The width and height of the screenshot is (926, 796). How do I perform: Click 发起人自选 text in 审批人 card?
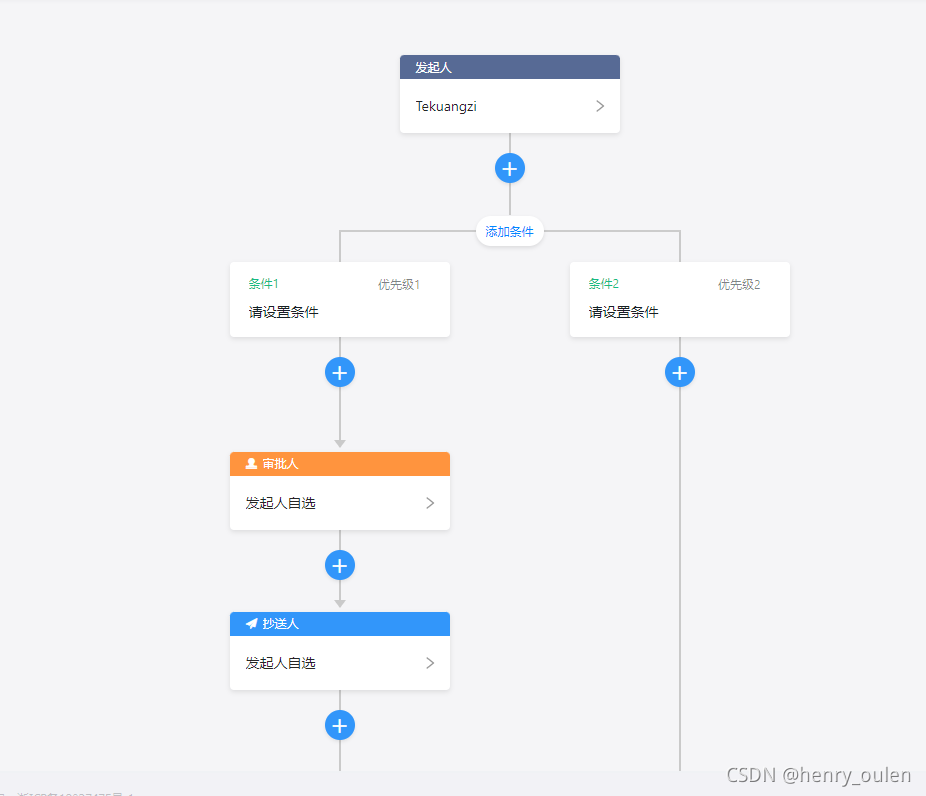pos(281,503)
